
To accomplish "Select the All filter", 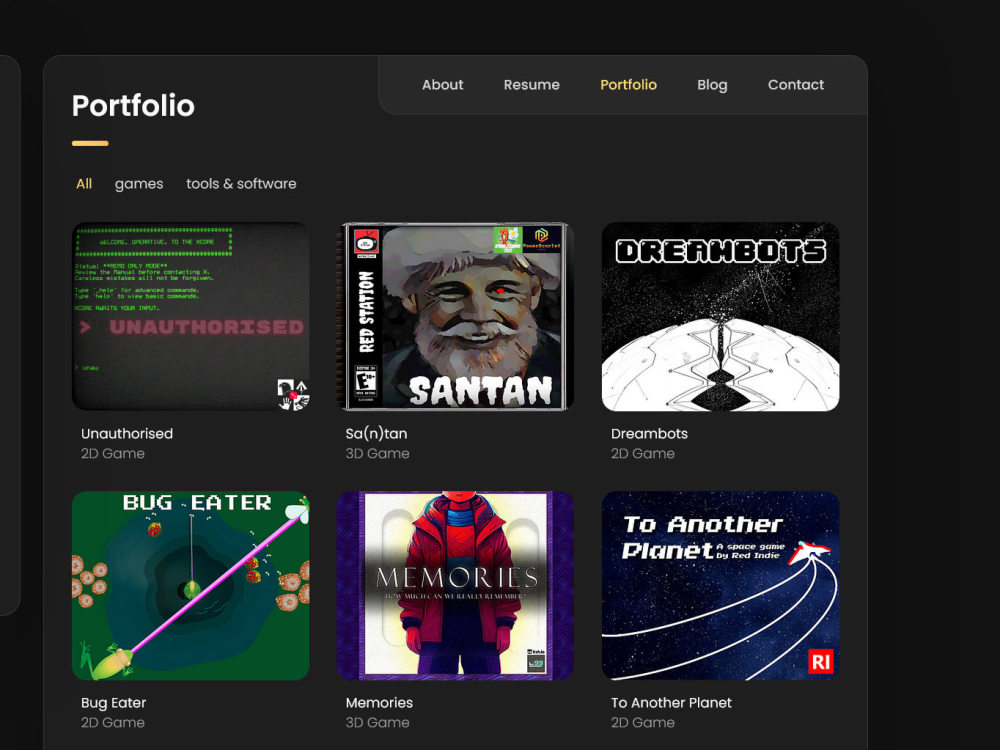I will [x=84, y=184].
